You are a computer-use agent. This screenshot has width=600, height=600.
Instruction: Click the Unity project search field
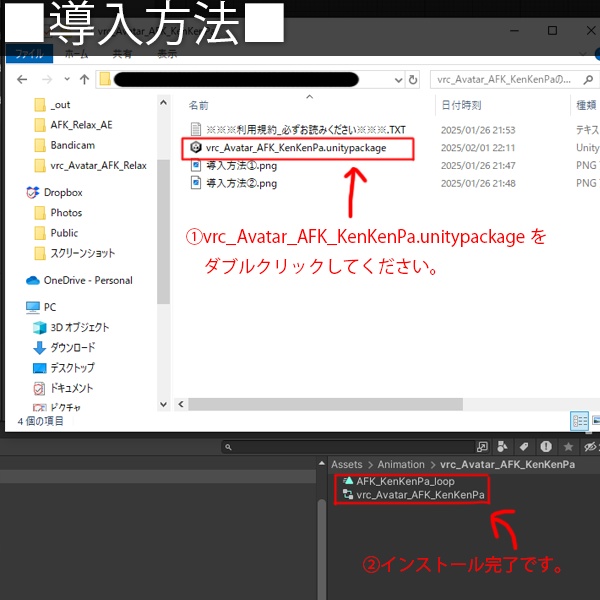[x=348, y=447]
